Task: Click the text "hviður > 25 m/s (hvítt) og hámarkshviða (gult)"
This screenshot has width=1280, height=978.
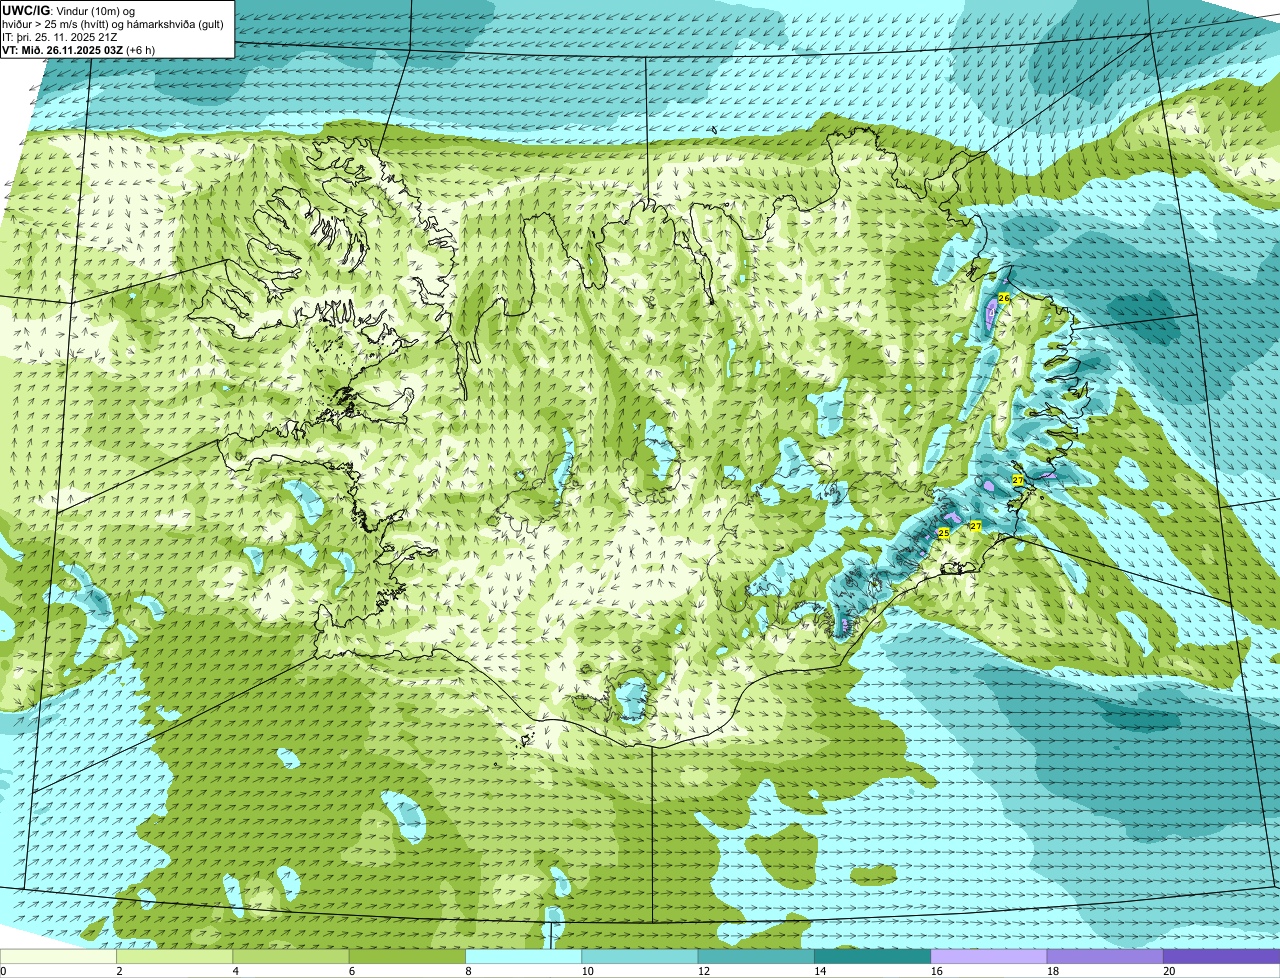Action: click(113, 24)
